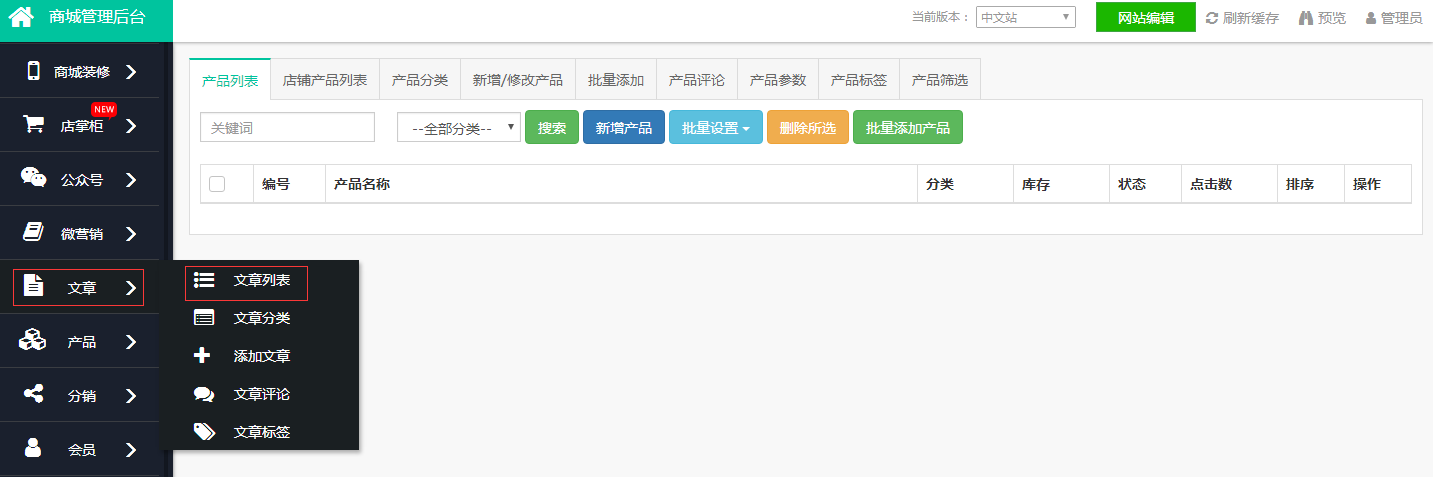
Task: Click the home icon beside 商城管理后台
Action: (21, 17)
